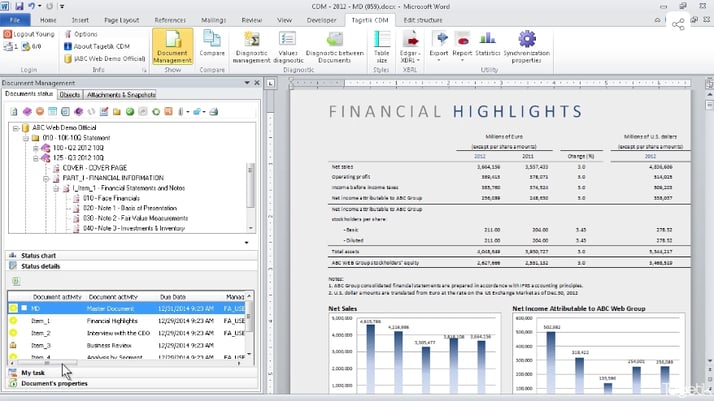Open Diagnostic management tool
This screenshot has height=401, width=714.
(251, 47)
